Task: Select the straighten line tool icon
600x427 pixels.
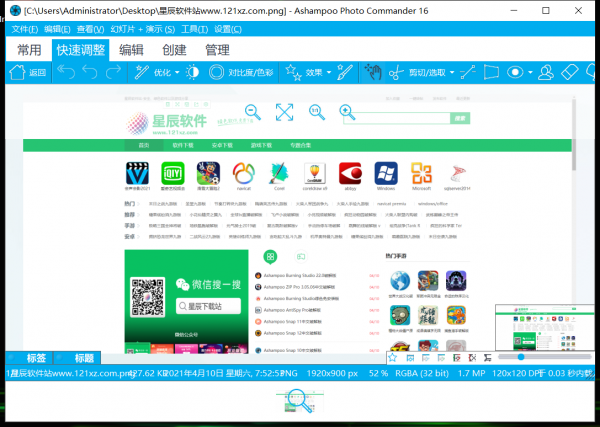Action: [468, 72]
